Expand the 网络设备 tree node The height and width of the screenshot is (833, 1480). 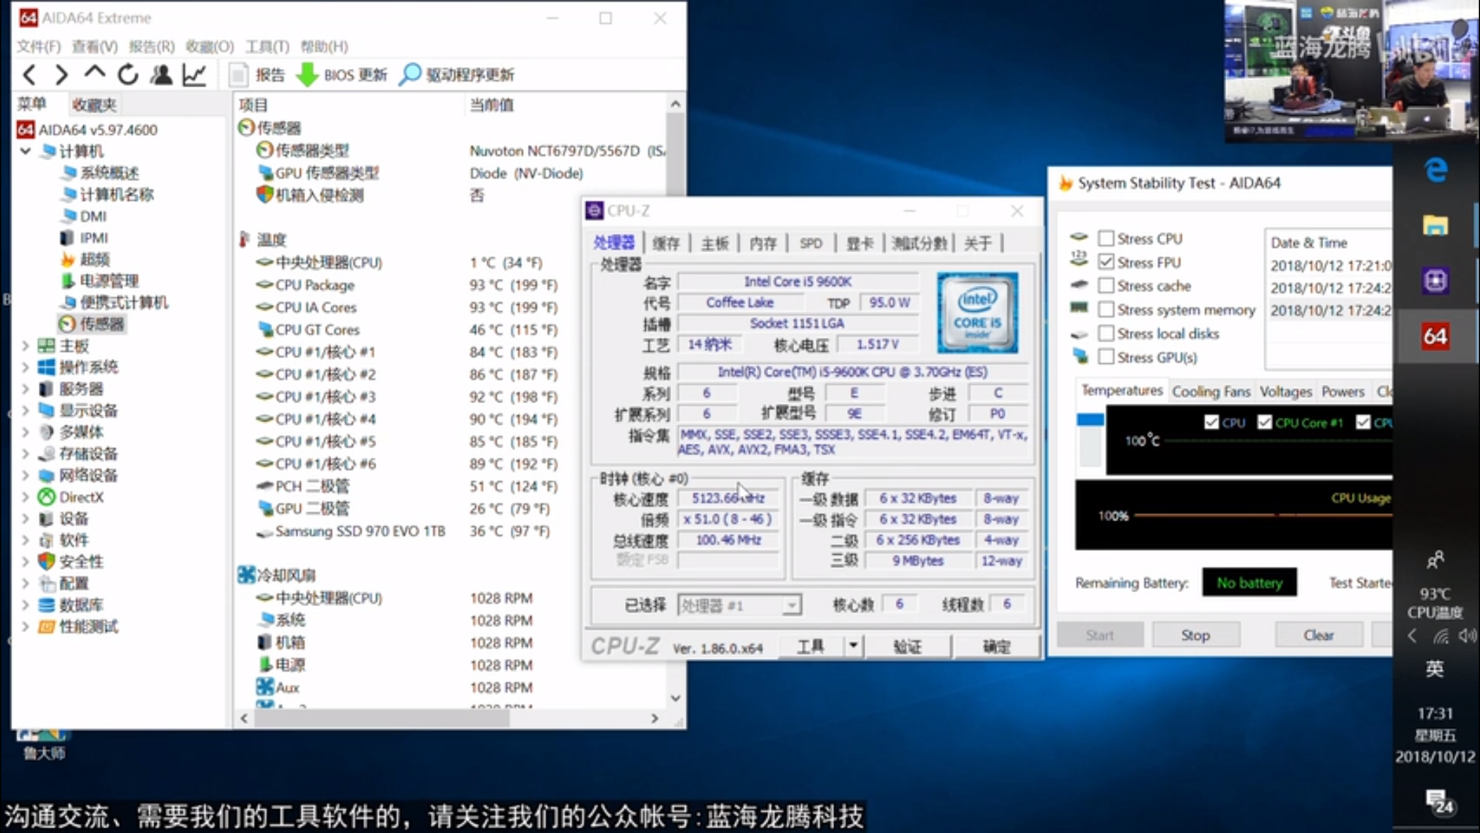[26, 475]
